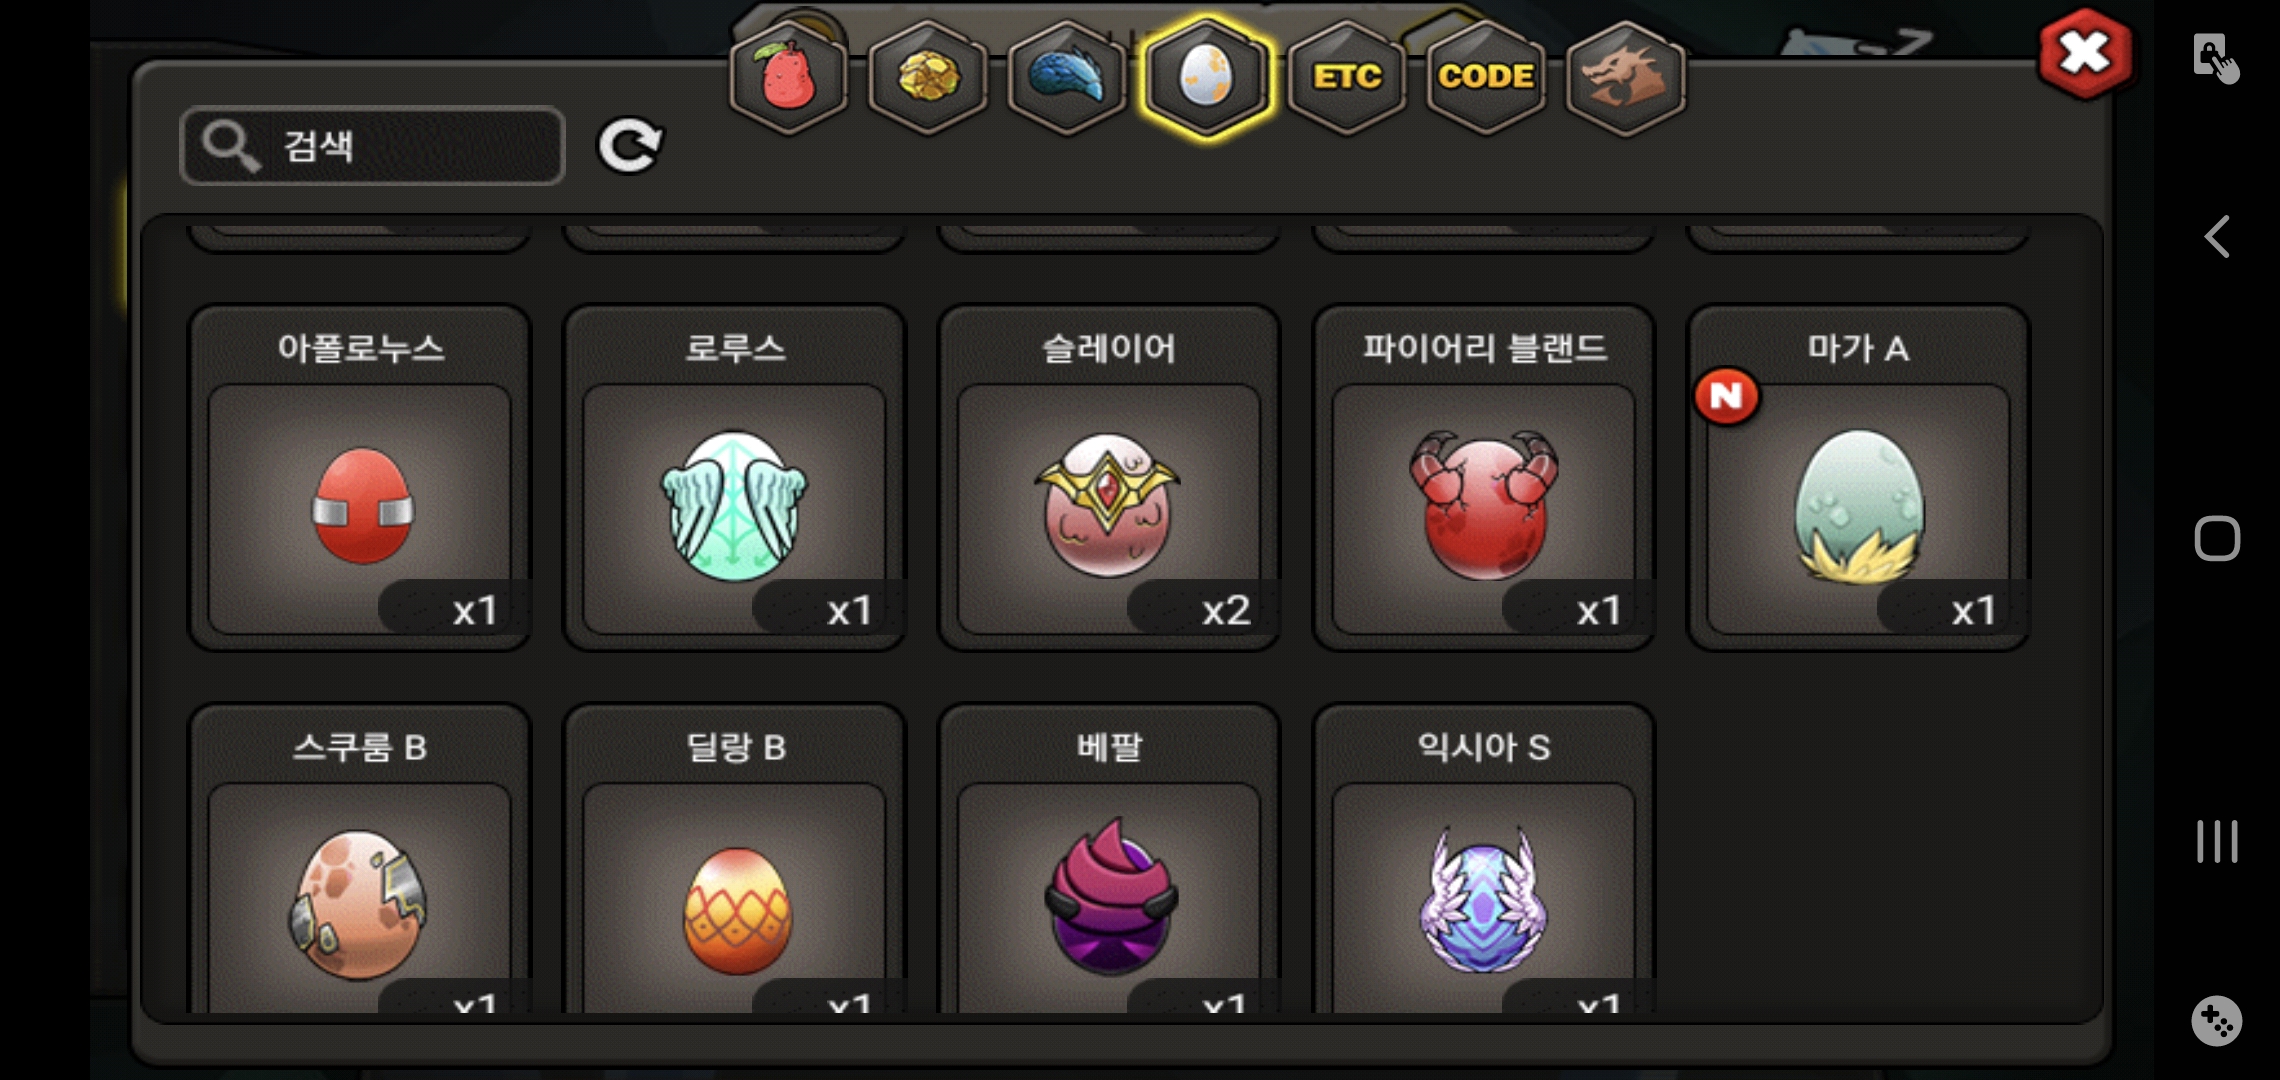
Task: Open the dragon head category tab
Action: pos(1625,78)
